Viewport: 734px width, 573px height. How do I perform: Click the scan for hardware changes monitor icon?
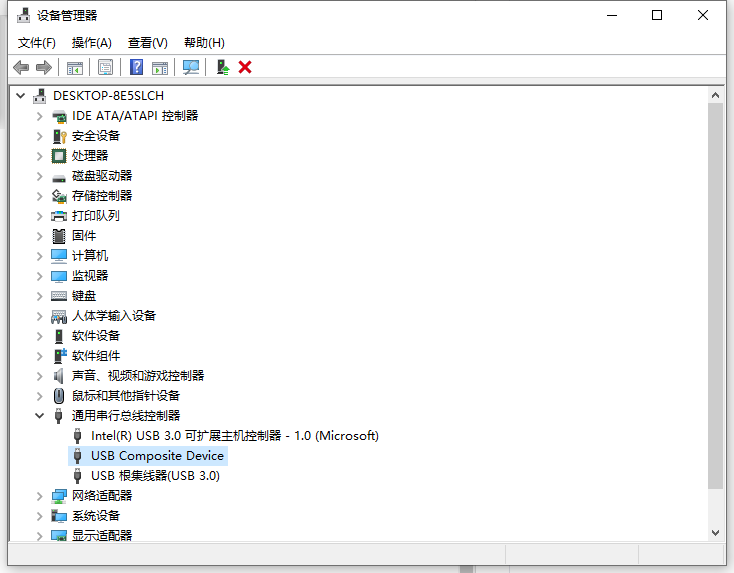[x=191, y=67]
